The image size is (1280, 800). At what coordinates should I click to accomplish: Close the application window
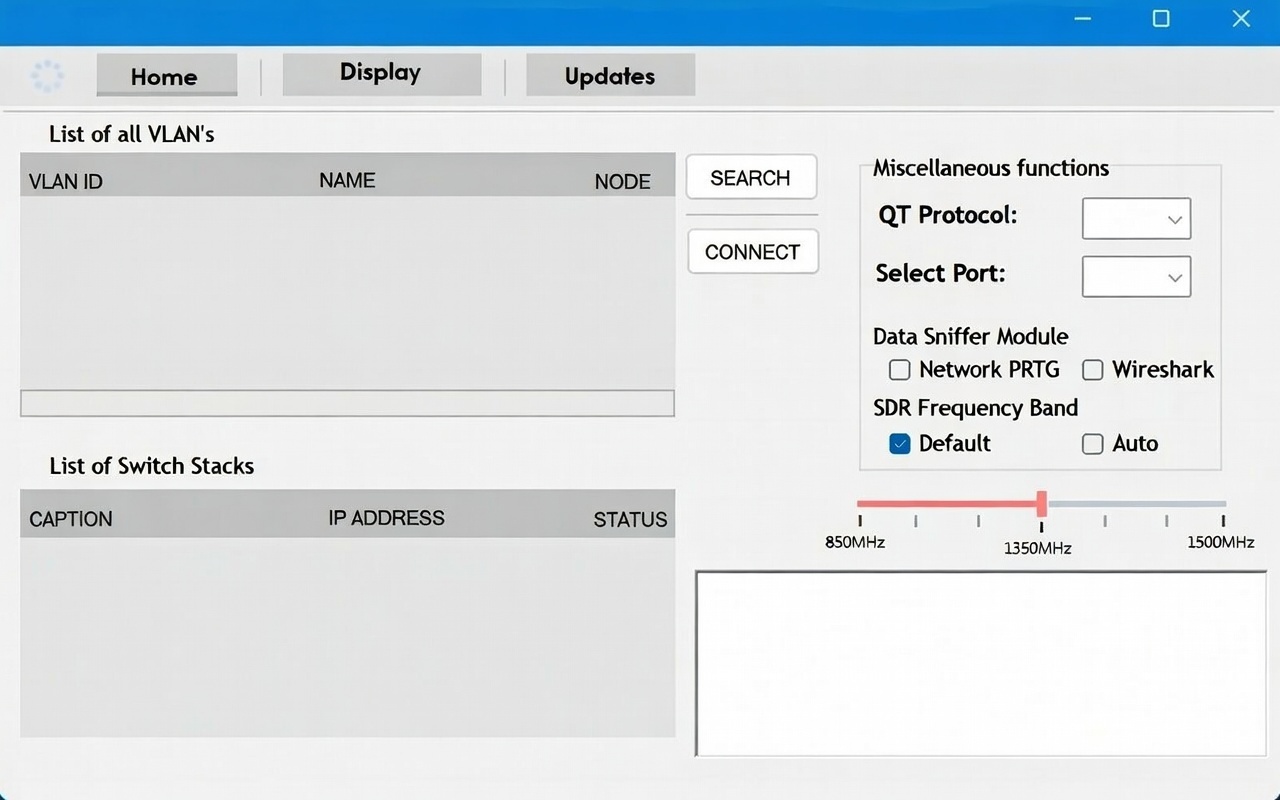(x=1241, y=19)
